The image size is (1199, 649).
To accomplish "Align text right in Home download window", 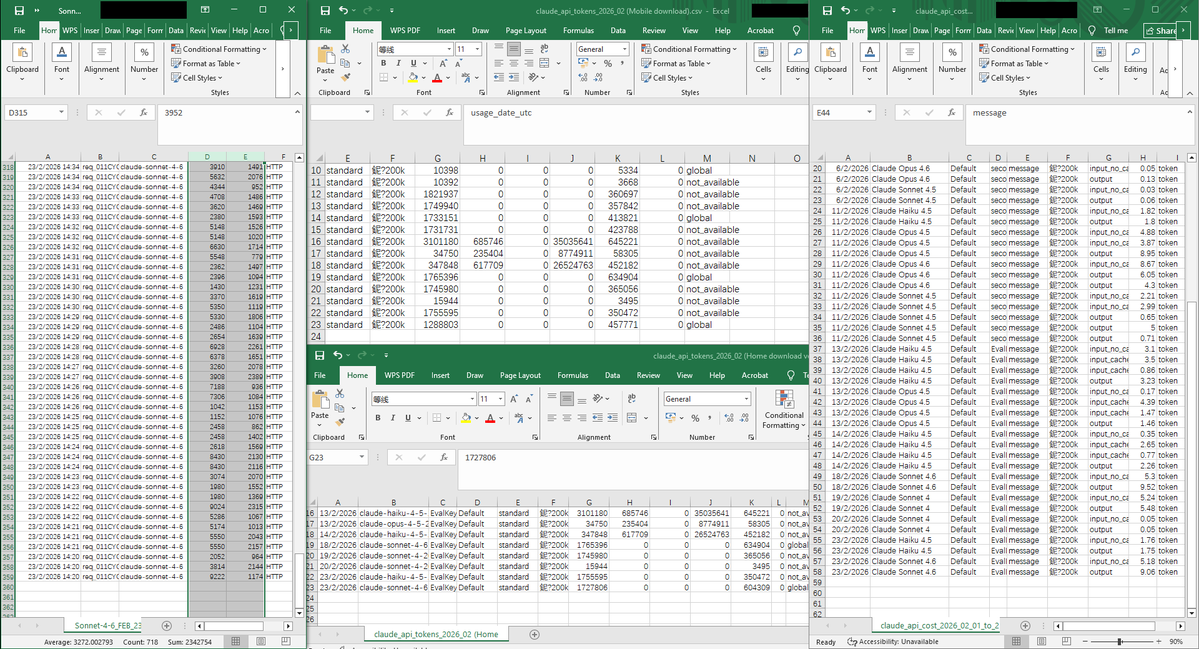I will (x=581, y=418).
